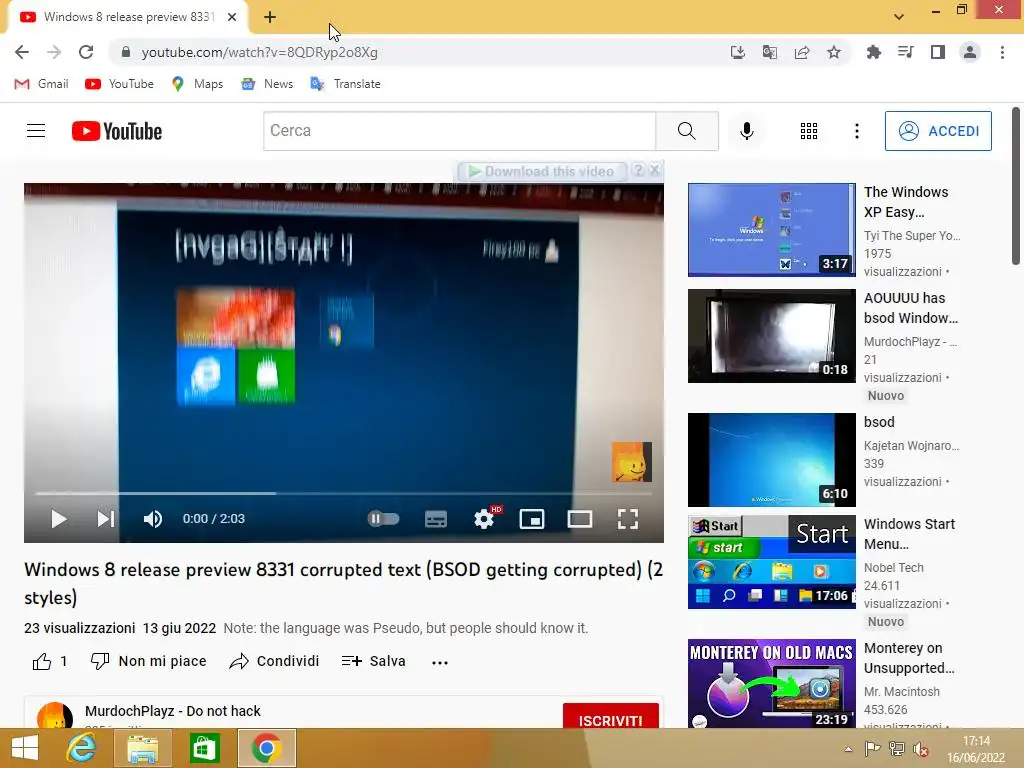Launch Internet Explorer from taskbar
The width and height of the screenshot is (1024, 768).
click(x=81, y=748)
